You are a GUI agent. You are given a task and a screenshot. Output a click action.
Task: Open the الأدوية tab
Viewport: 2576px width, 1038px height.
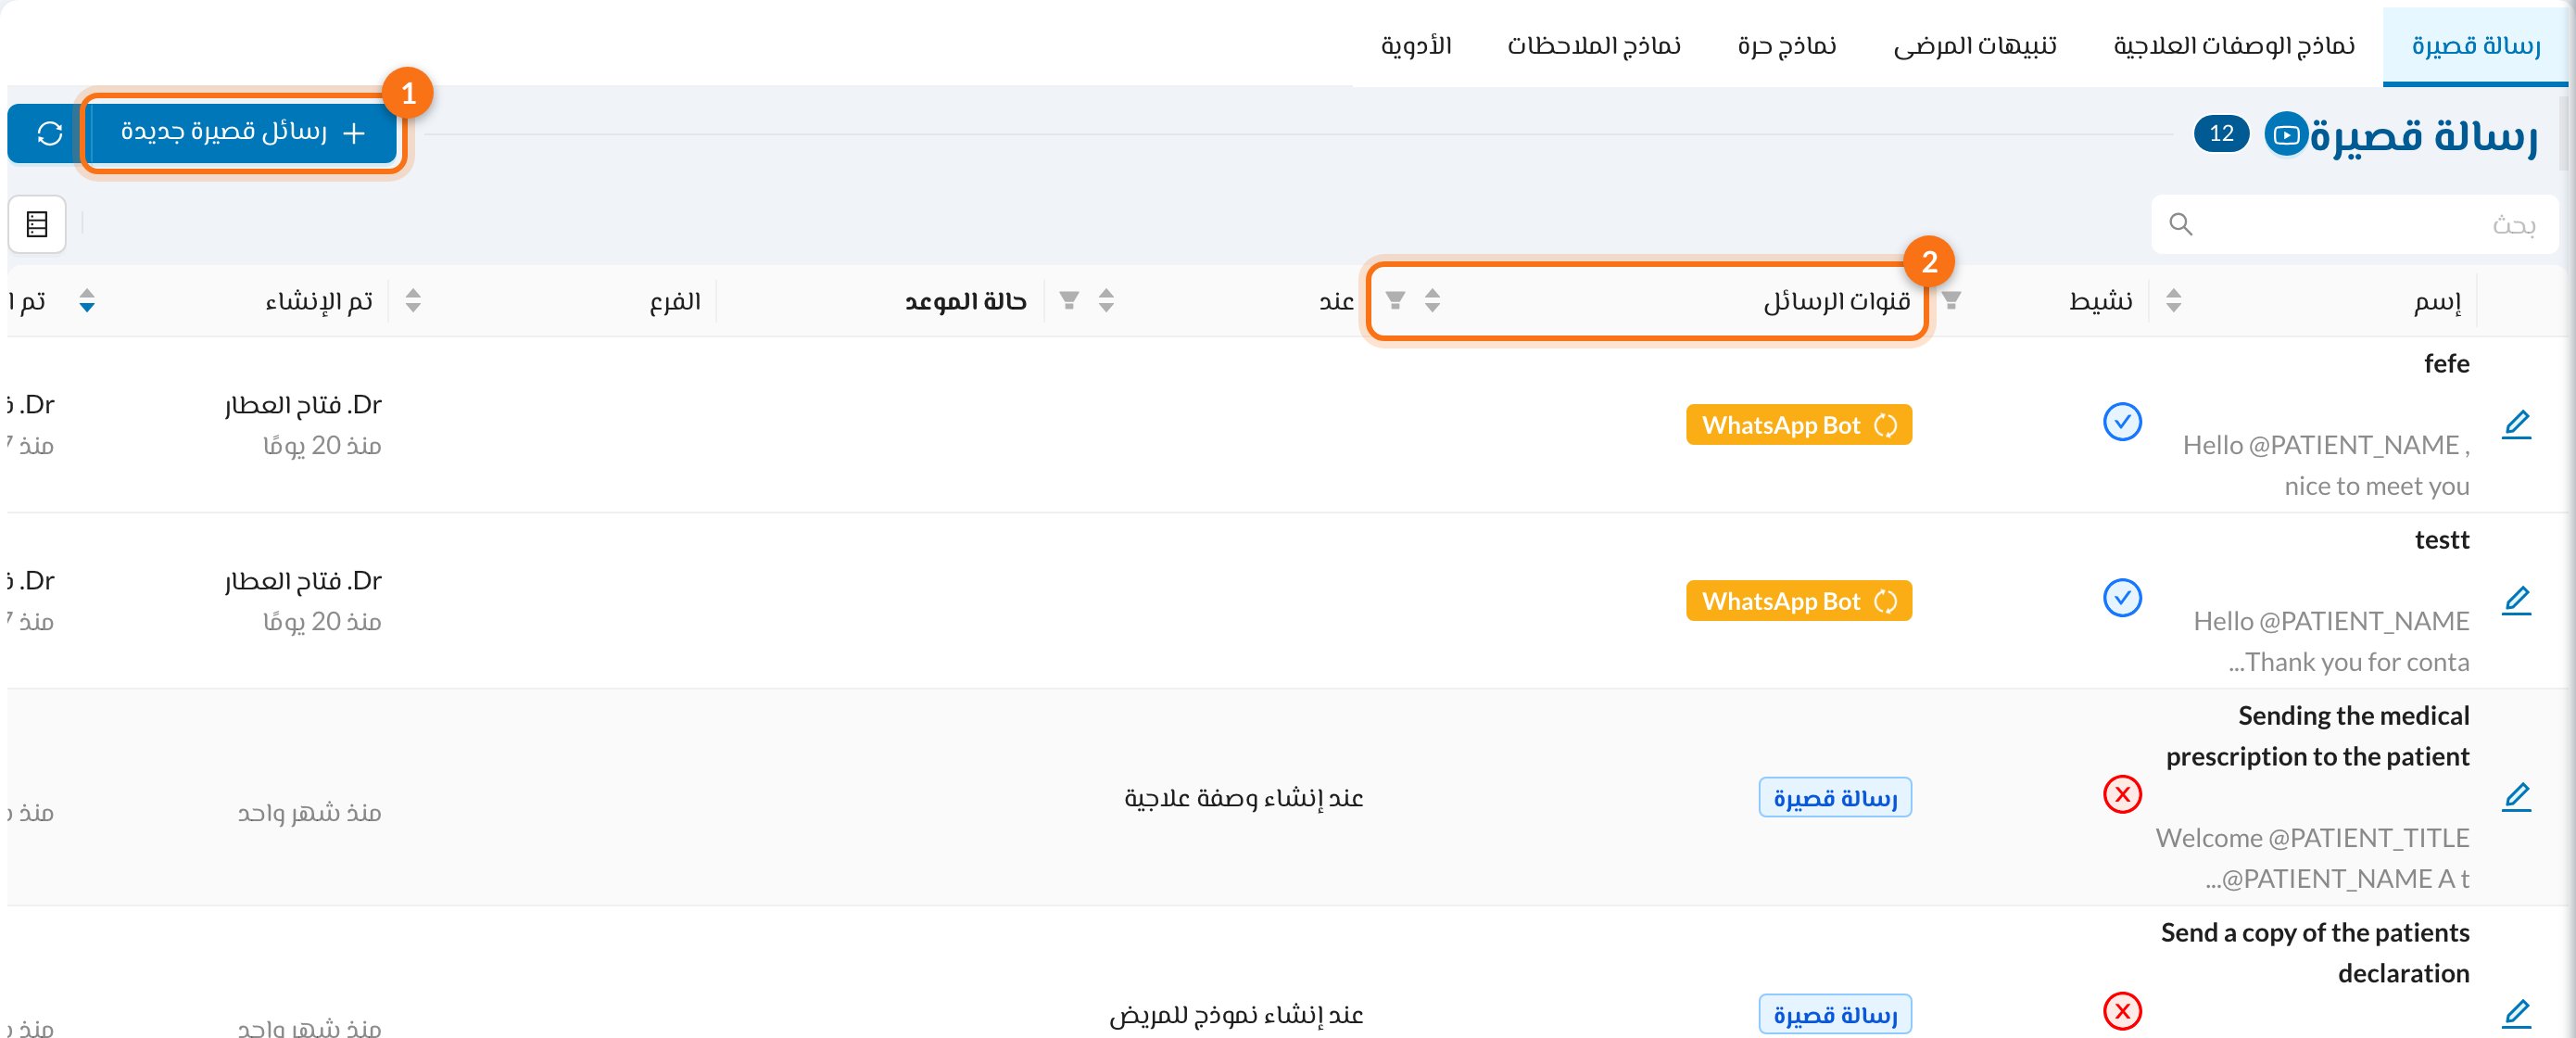pos(1416,46)
